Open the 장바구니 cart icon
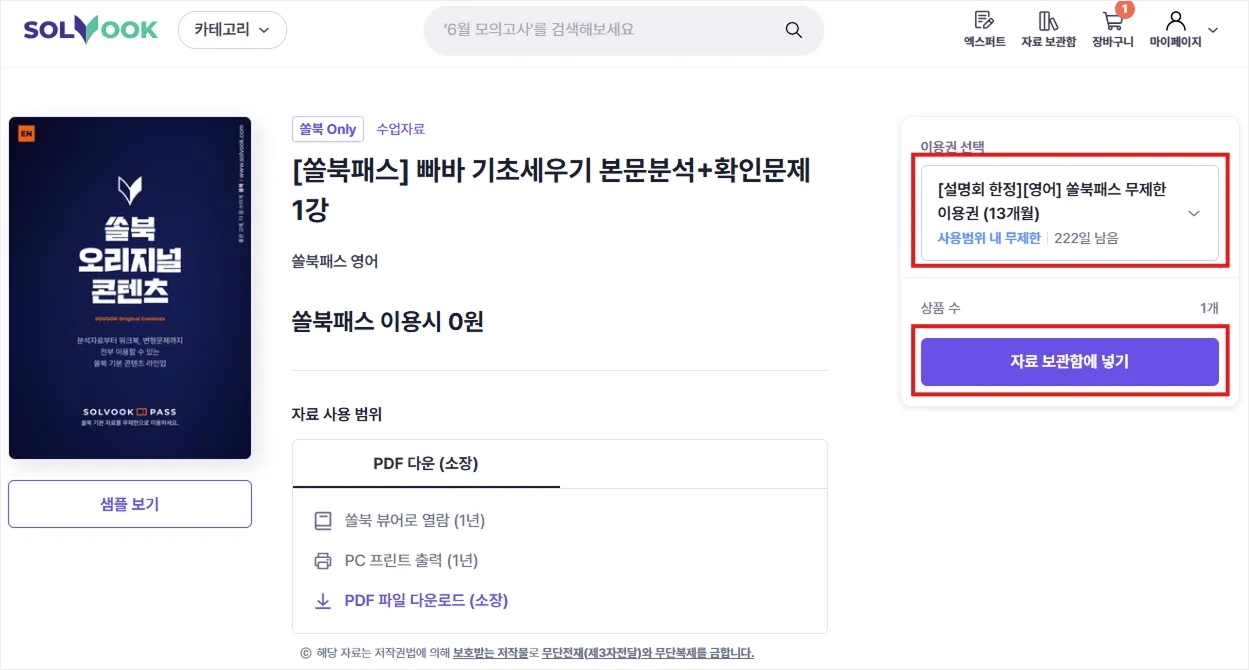Screen dimensions: 1249x670 1112,20
